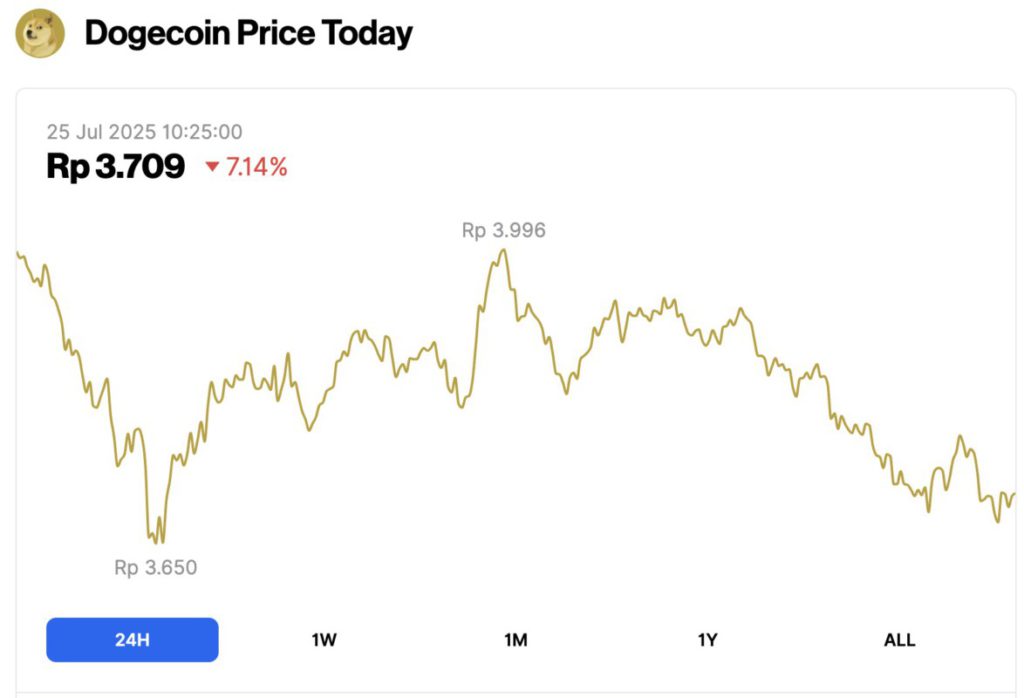Open the Dogecoin logo next to the title
This screenshot has width=1024, height=698.
click(x=41, y=31)
